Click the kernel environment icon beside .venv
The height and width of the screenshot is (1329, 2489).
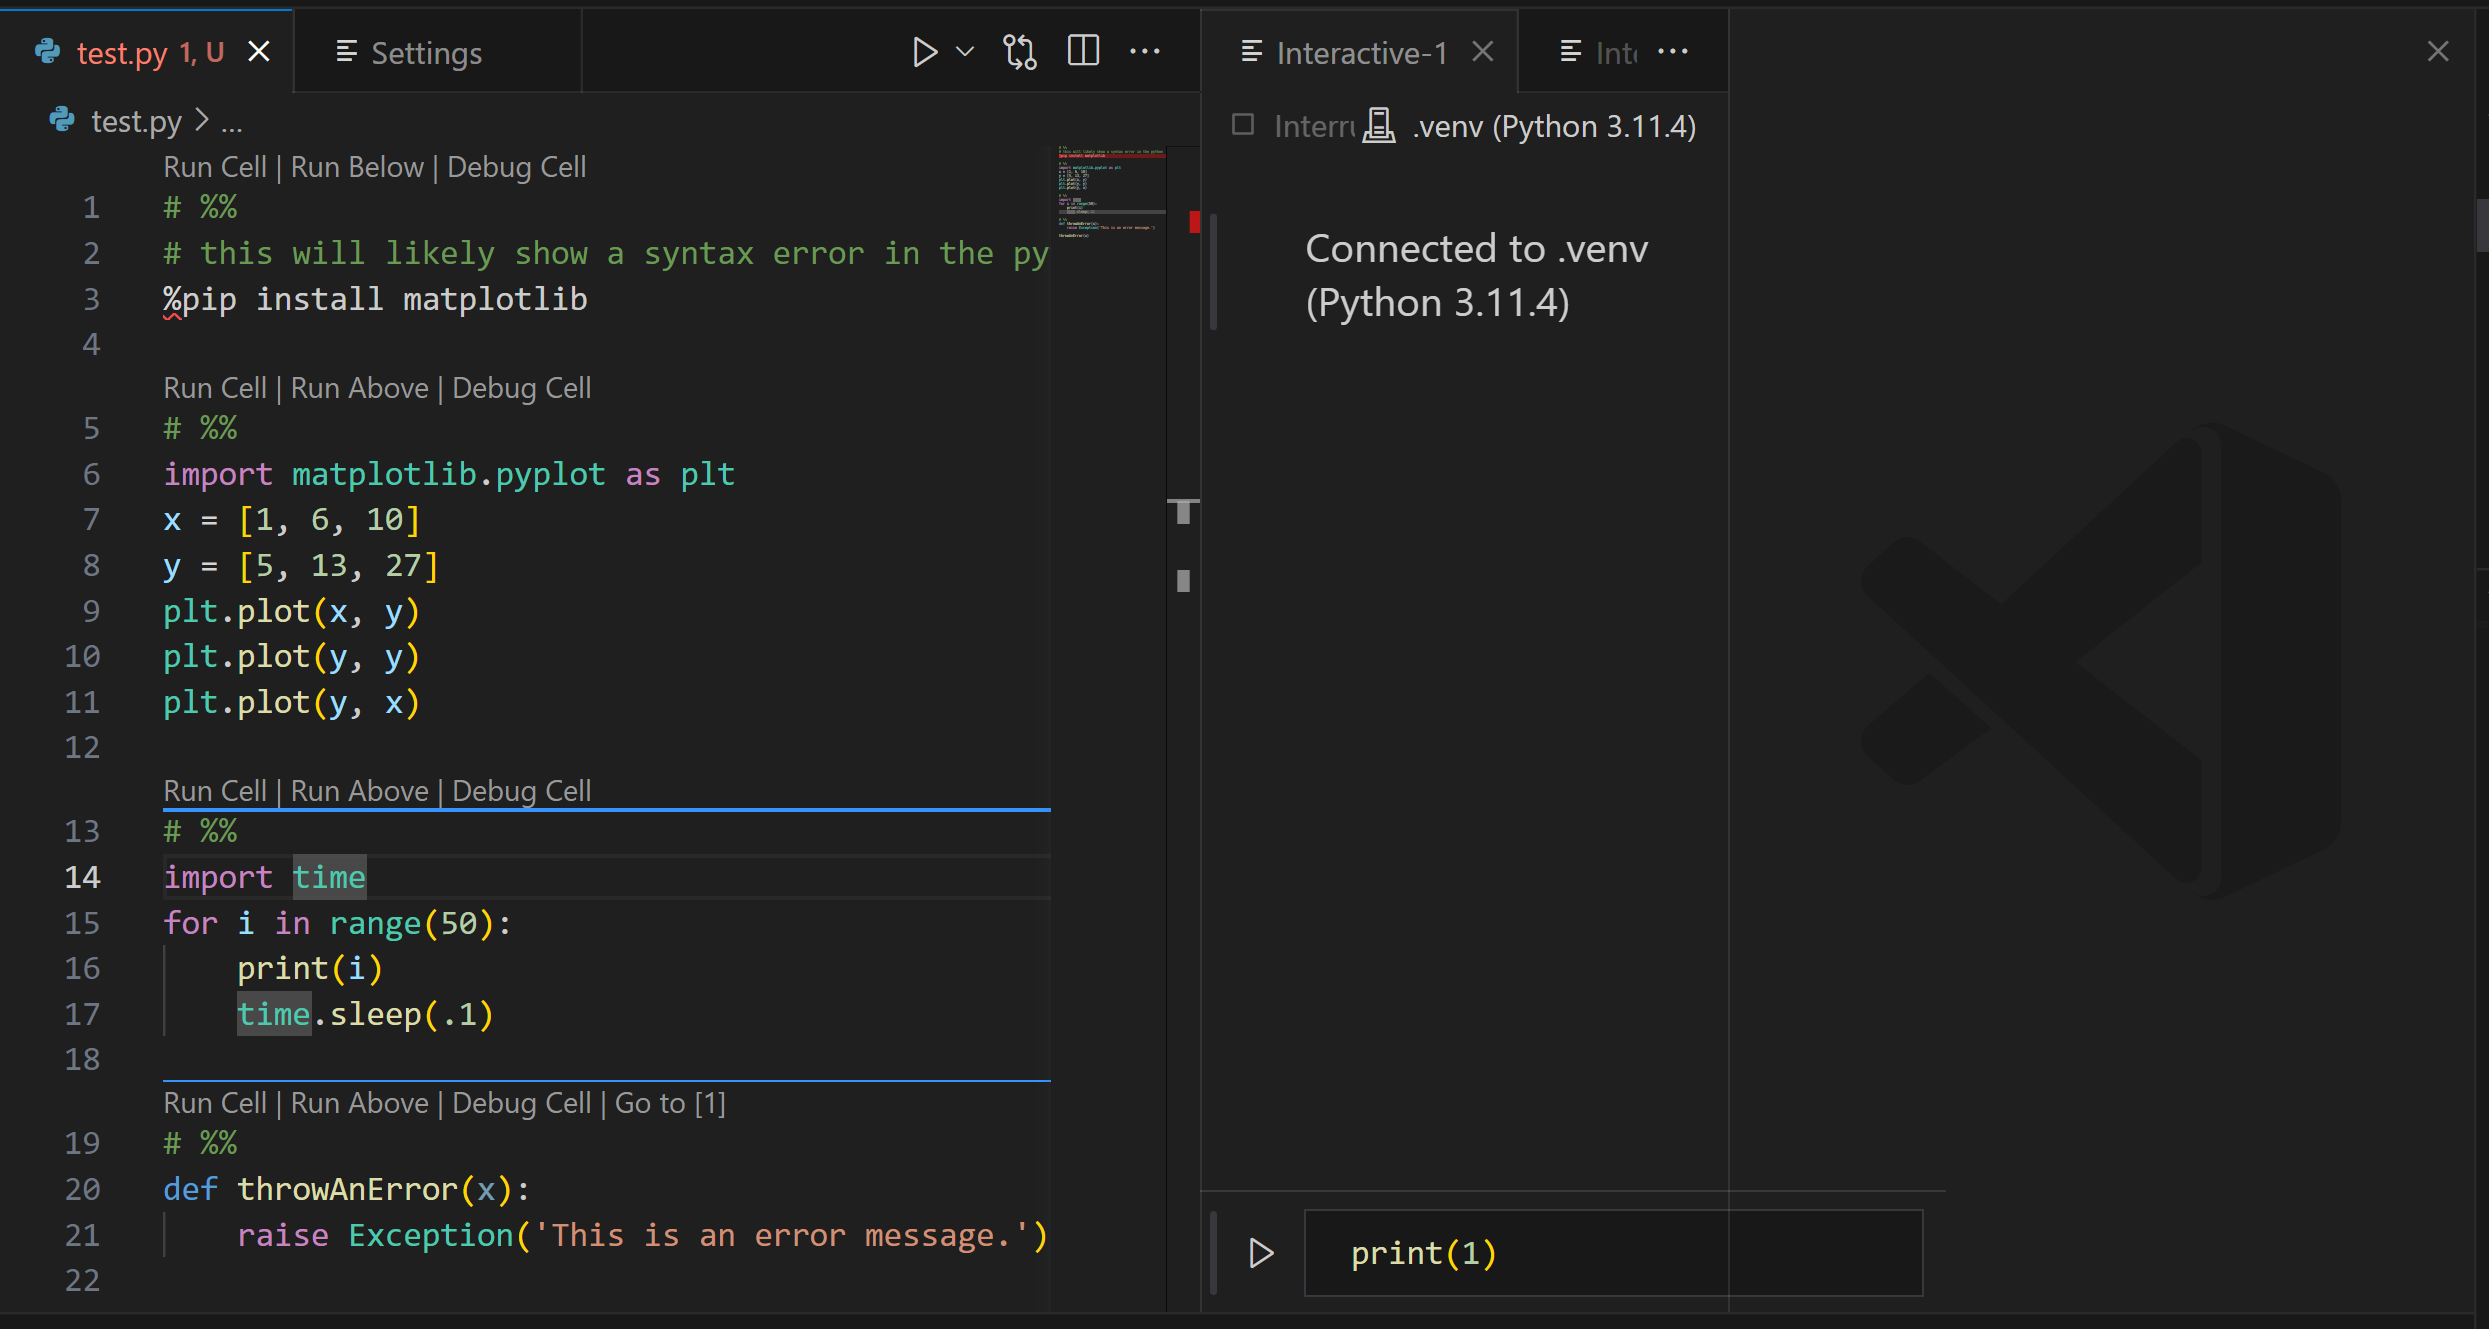(x=1380, y=125)
